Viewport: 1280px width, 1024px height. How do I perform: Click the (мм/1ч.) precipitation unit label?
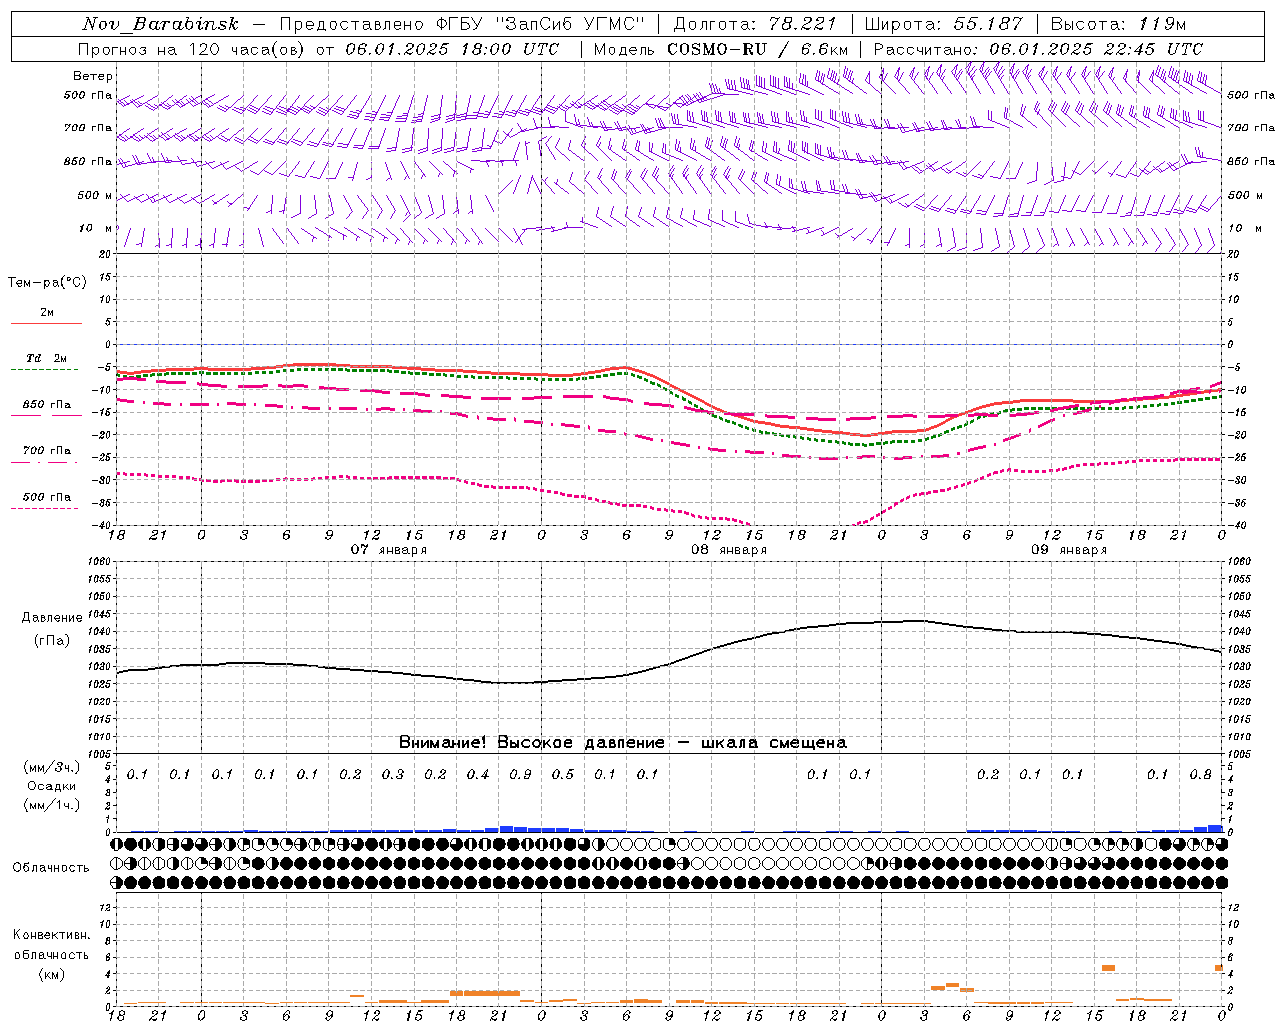51,805
